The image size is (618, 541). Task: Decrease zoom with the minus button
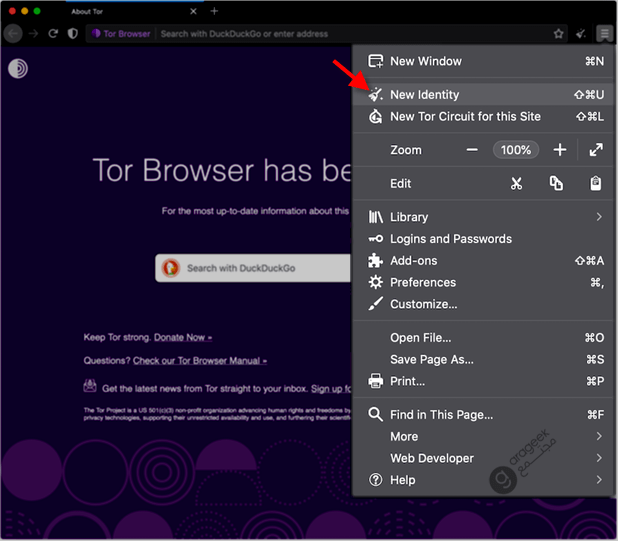coord(472,150)
